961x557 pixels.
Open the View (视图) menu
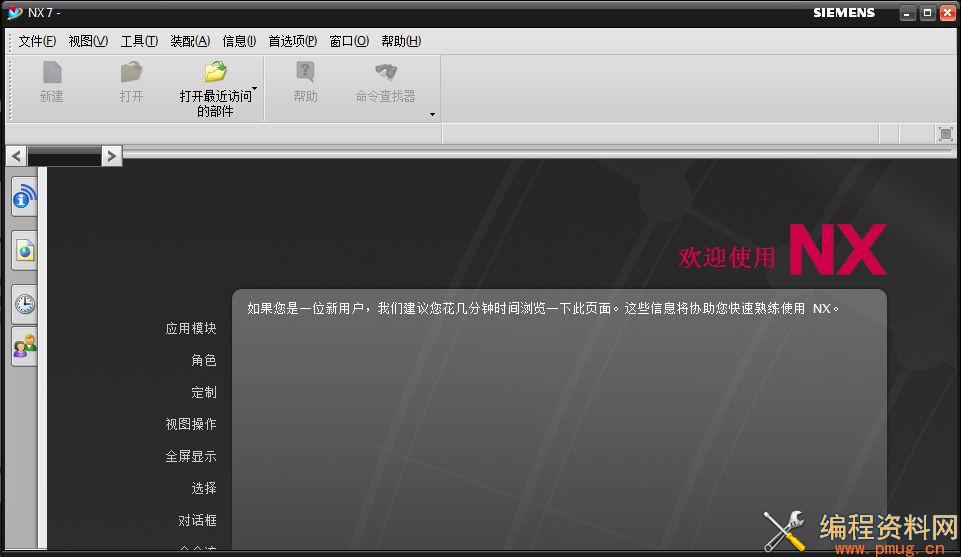point(88,41)
